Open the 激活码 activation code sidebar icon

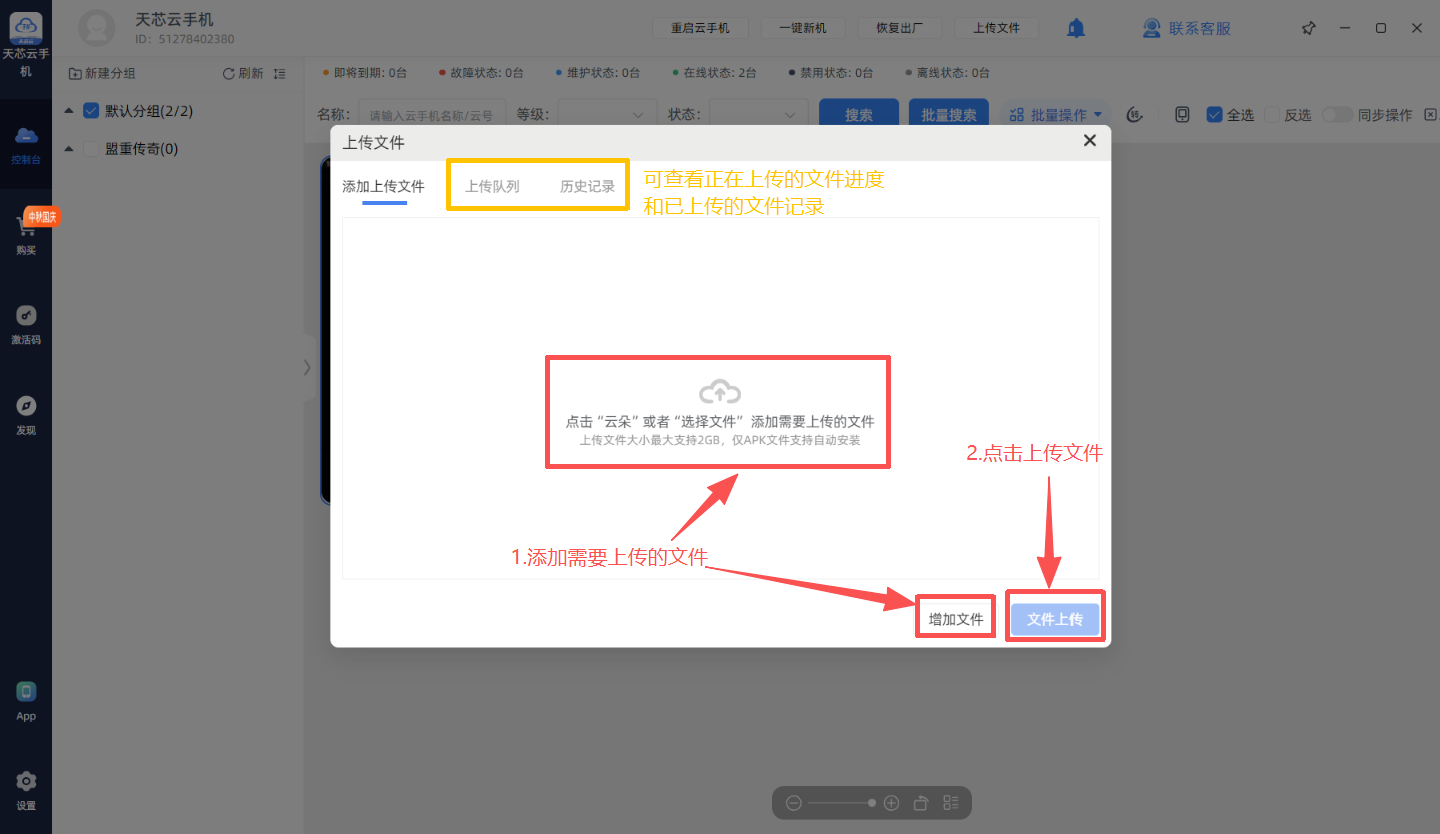coord(26,316)
